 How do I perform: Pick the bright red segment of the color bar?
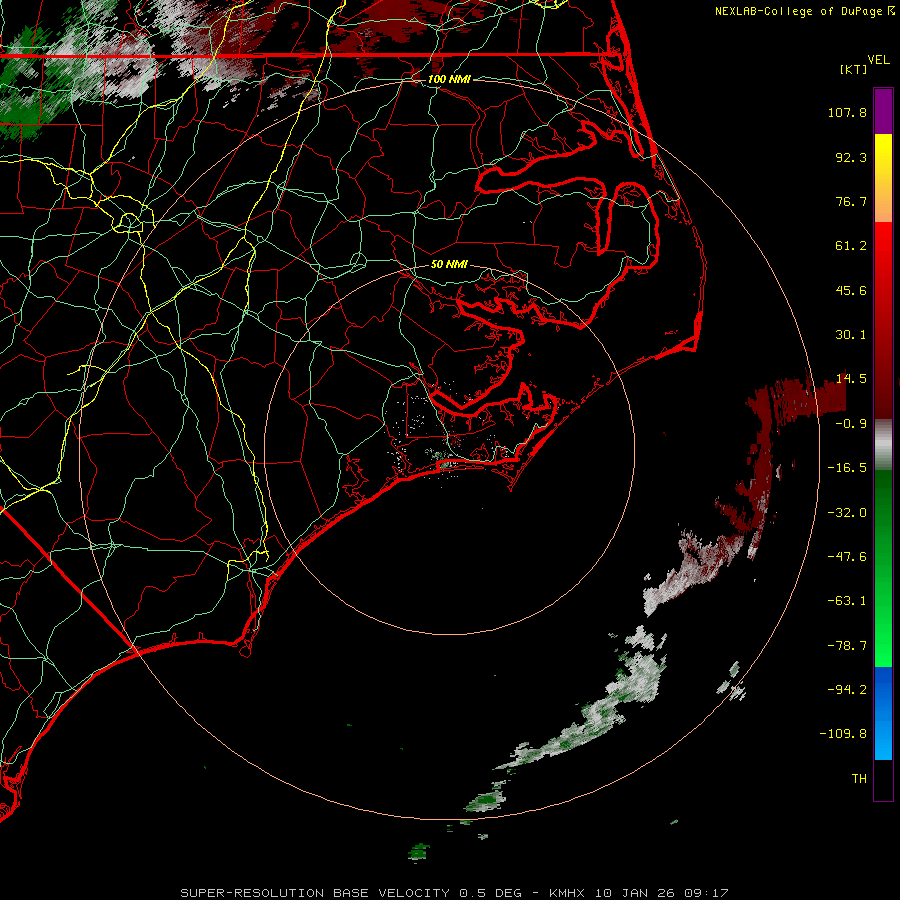coord(883,253)
